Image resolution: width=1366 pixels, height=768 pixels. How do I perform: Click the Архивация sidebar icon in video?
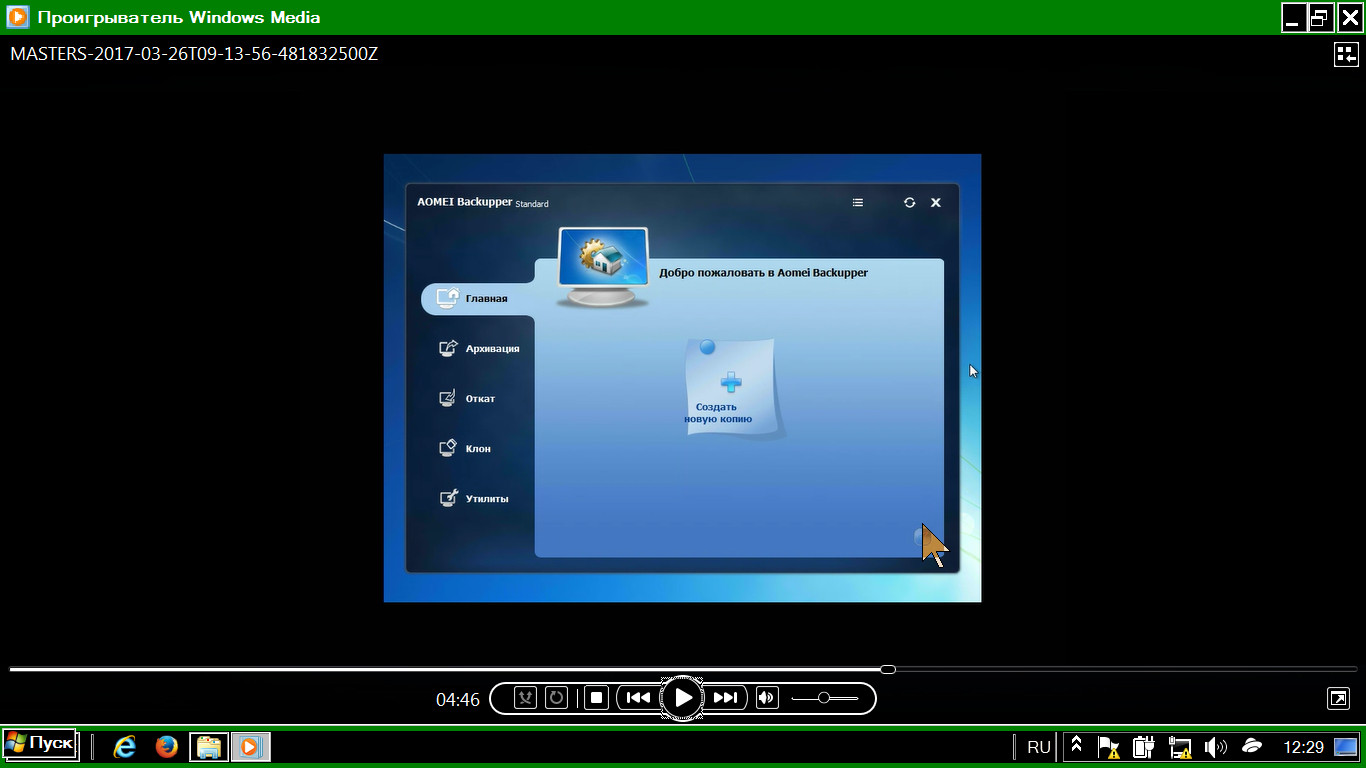pyautogui.click(x=449, y=348)
